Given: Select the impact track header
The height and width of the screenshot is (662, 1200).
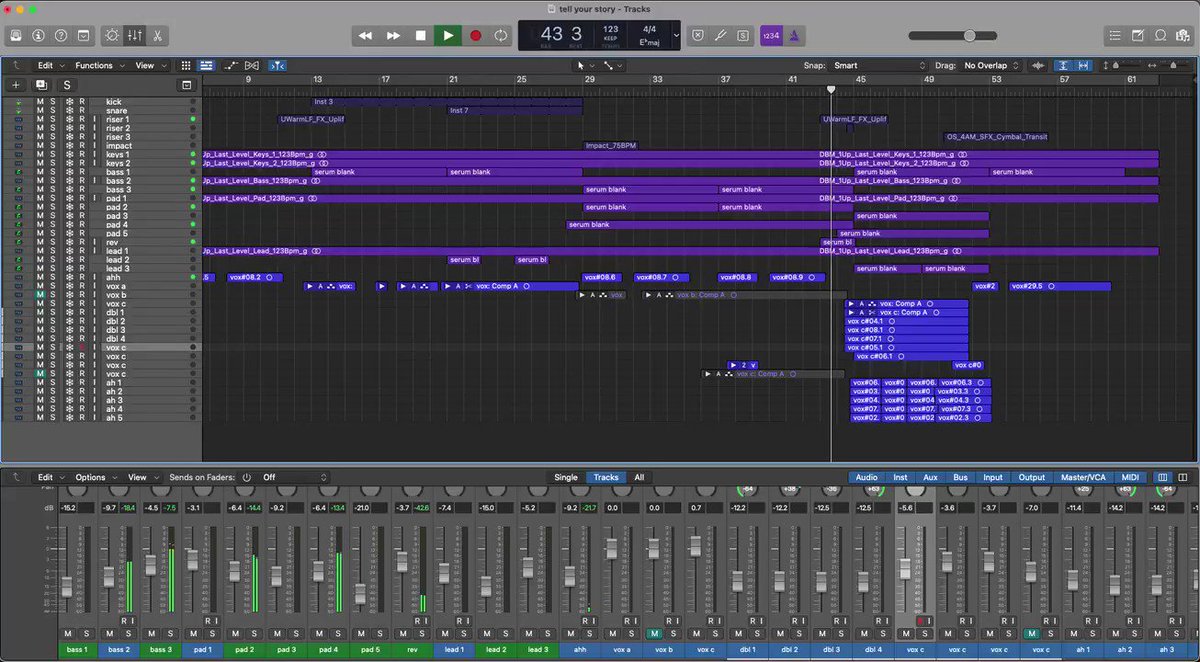Looking at the screenshot, I should point(118,145).
